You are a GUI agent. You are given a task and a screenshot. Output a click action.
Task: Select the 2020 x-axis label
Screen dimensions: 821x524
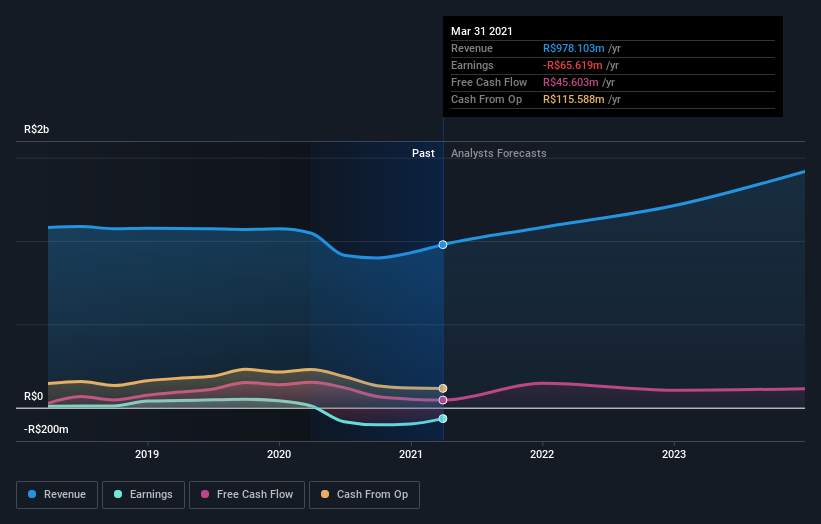pos(279,454)
